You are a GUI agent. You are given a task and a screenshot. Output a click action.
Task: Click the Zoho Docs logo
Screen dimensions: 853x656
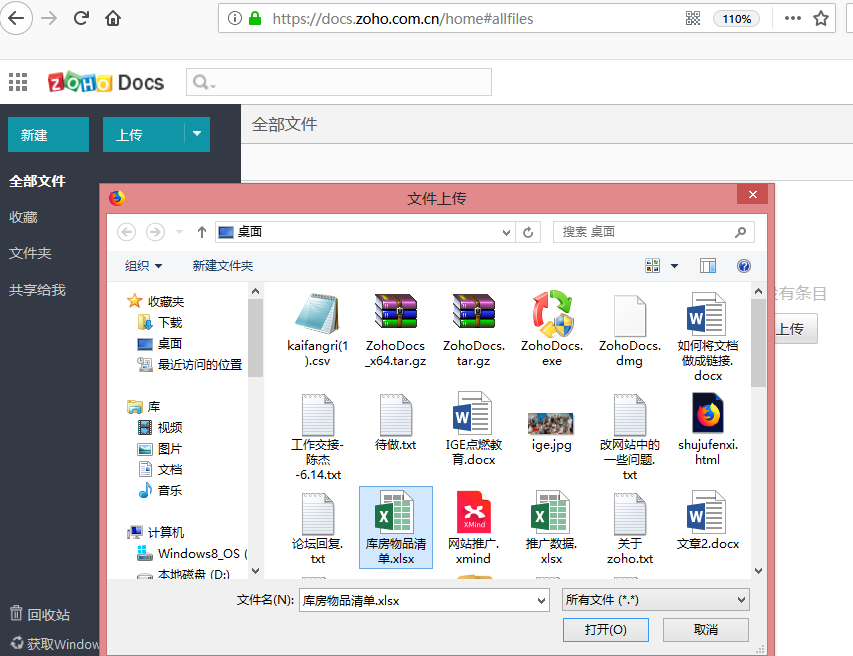(107, 83)
